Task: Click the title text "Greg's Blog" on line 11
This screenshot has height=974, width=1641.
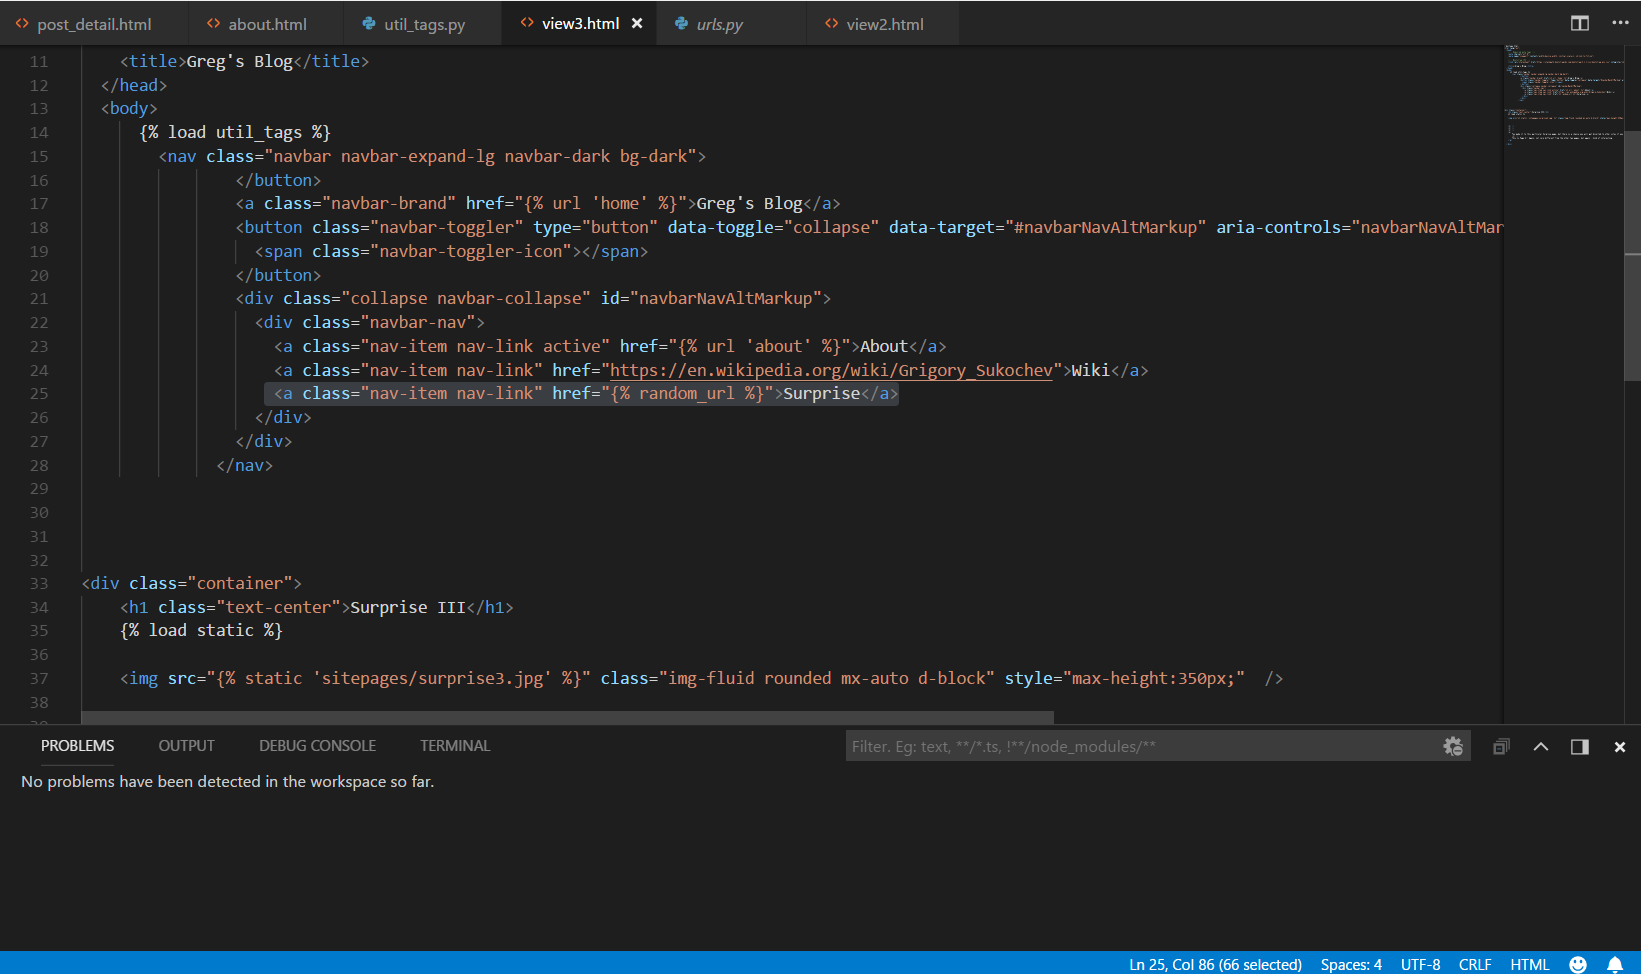Action: [x=240, y=61]
